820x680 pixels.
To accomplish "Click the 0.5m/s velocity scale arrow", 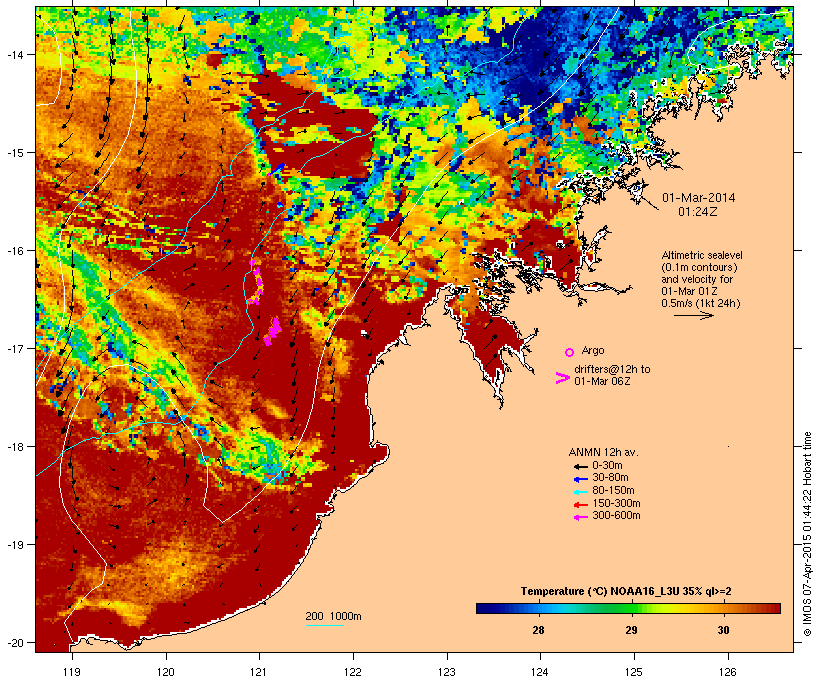I will 693,315.
